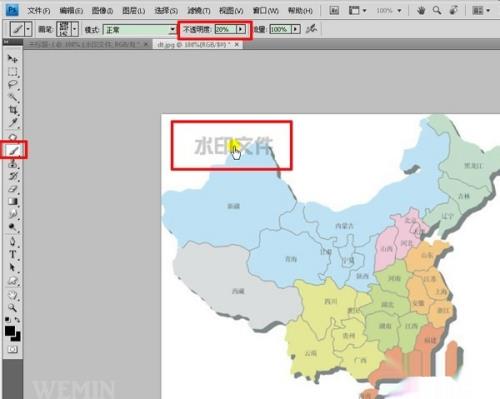Close the first untitled document tab
The width and height of the screenshot is (500, 399).
point(146,44)
